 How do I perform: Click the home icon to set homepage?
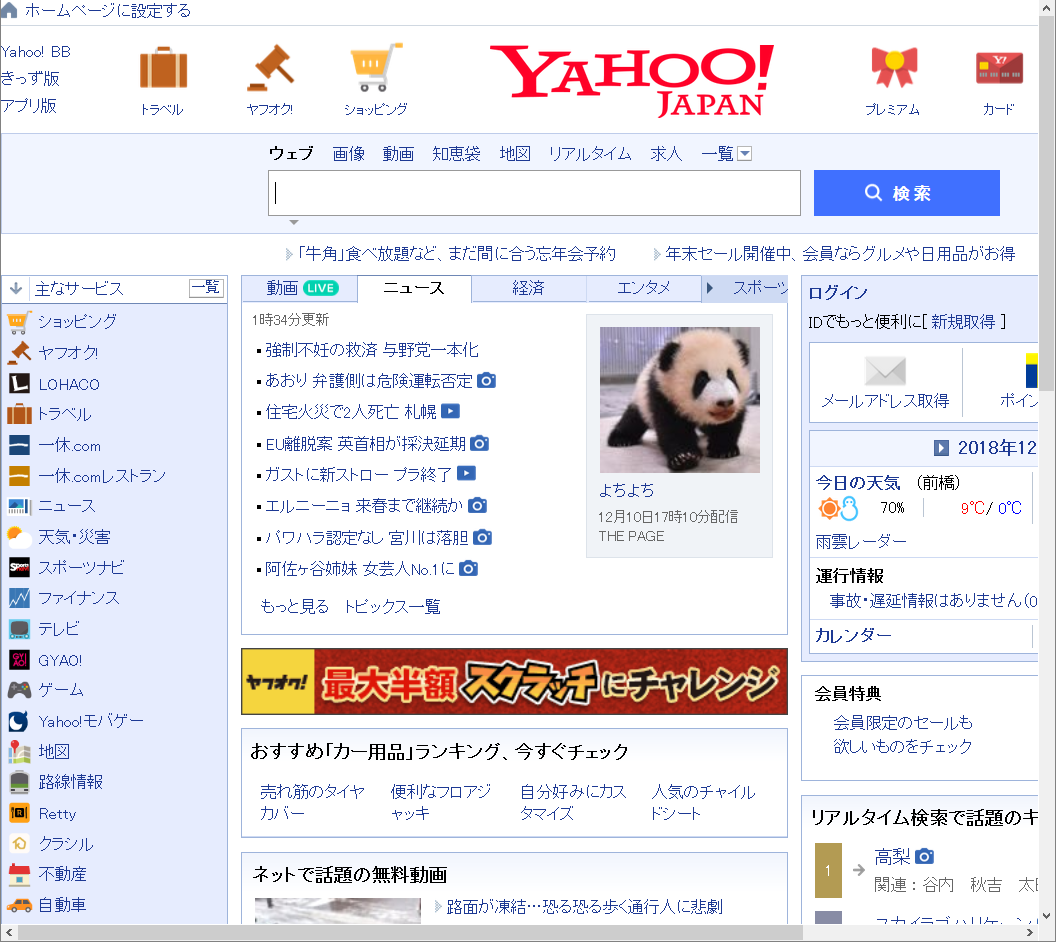(x=10, y=11)
